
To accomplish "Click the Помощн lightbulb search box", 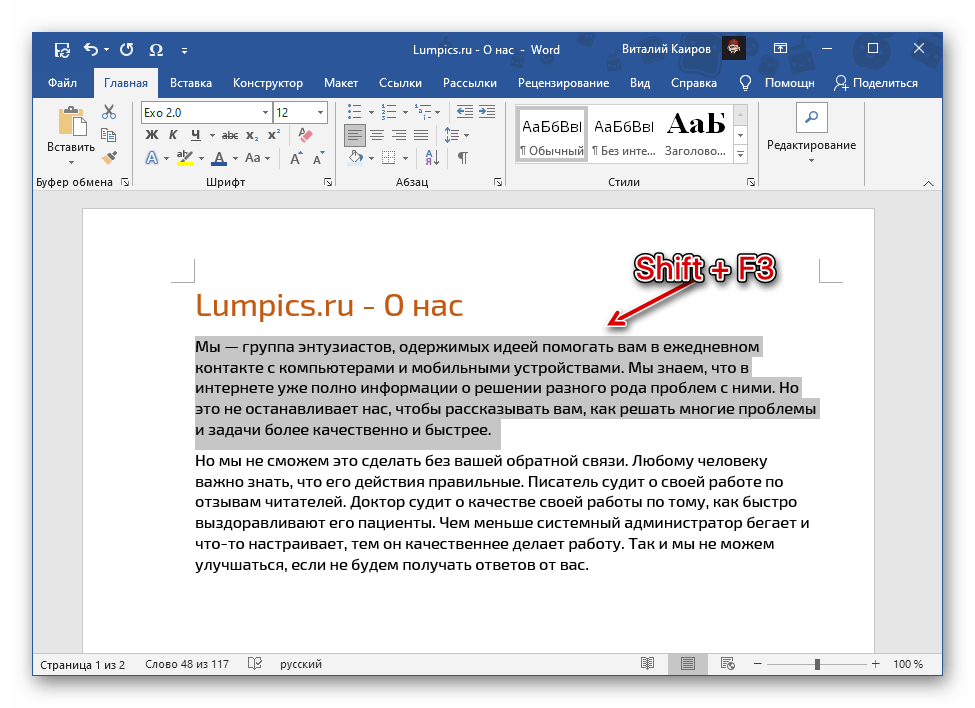I will (x=777, y=83).
